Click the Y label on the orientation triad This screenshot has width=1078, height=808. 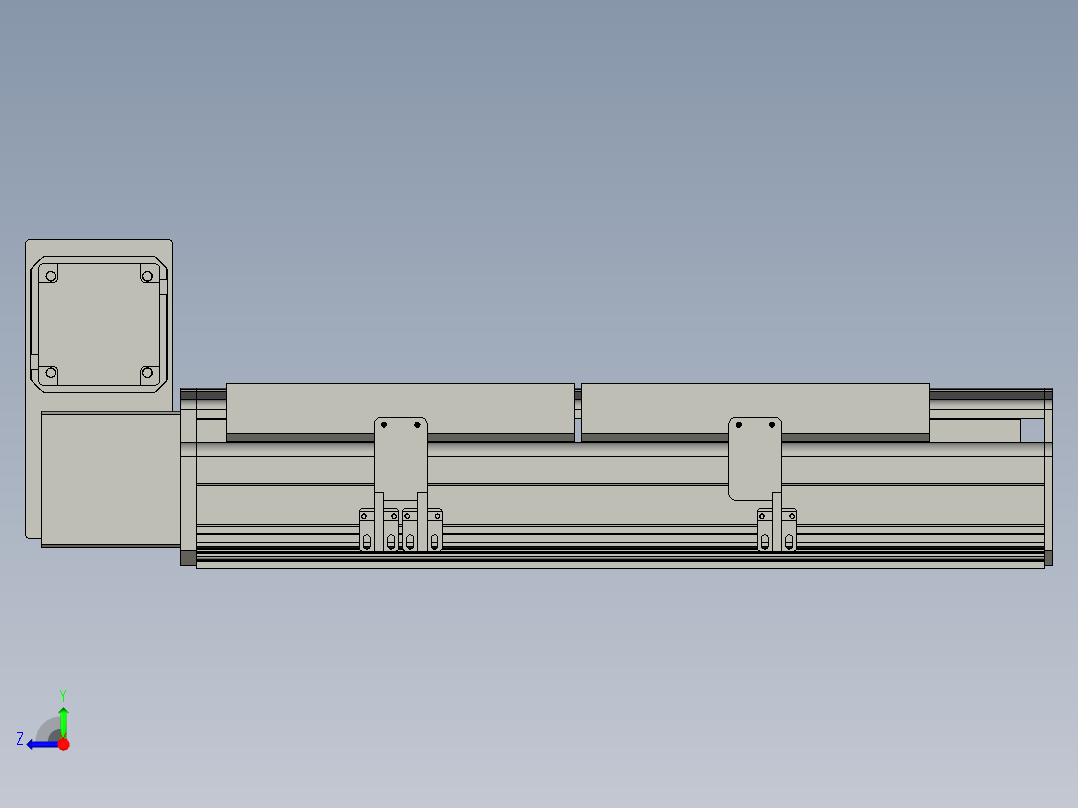click(63, 694)
